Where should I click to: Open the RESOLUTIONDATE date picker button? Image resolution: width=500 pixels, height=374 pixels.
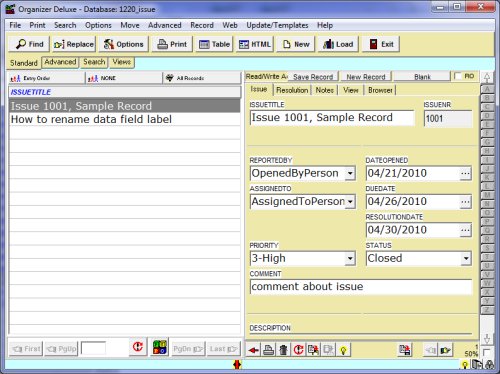click(465, 230)
